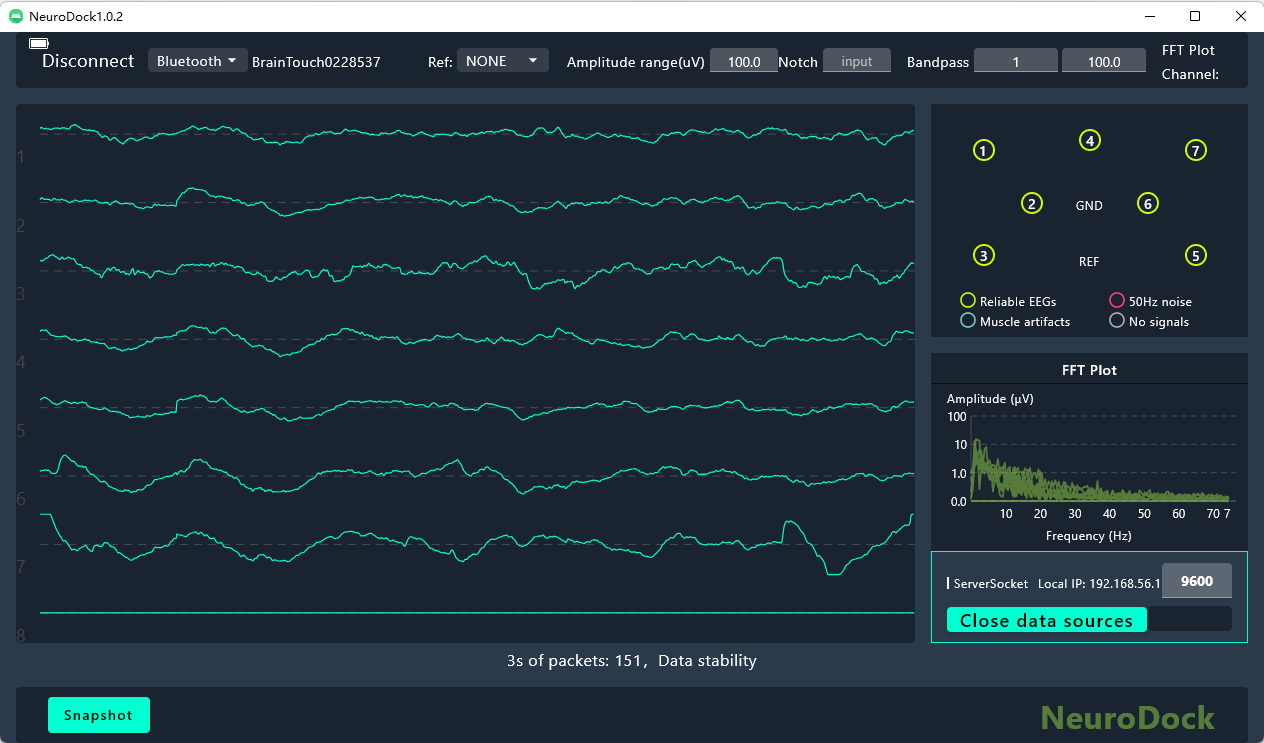
Task: Click the Muscle artifacts legend circle
Action: 967,321
